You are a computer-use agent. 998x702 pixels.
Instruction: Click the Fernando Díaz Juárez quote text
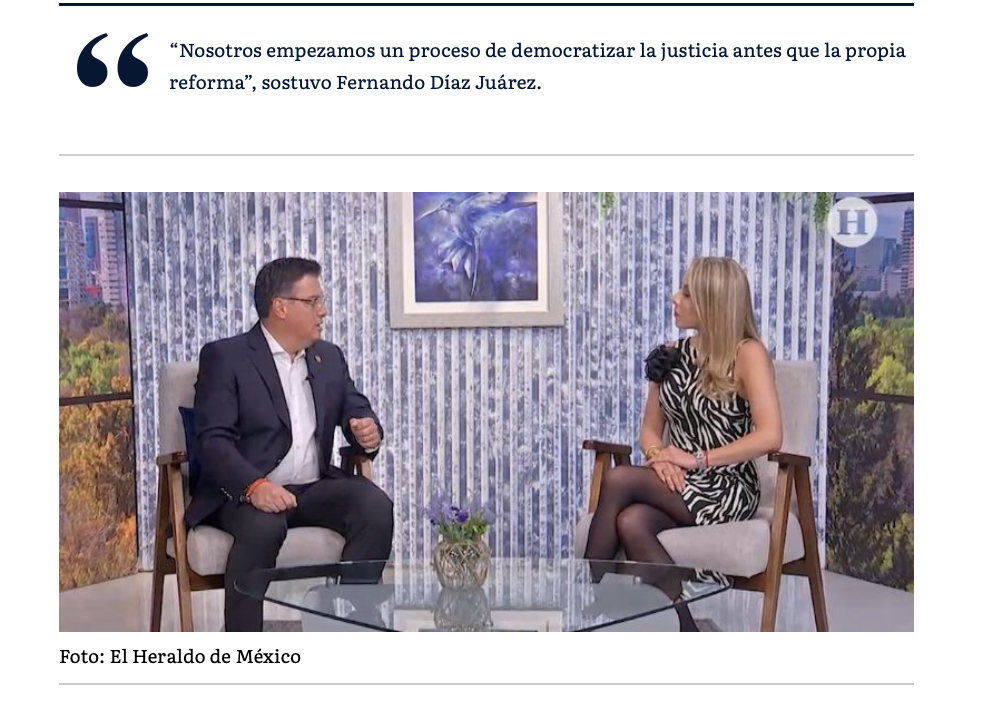(537, 66)
